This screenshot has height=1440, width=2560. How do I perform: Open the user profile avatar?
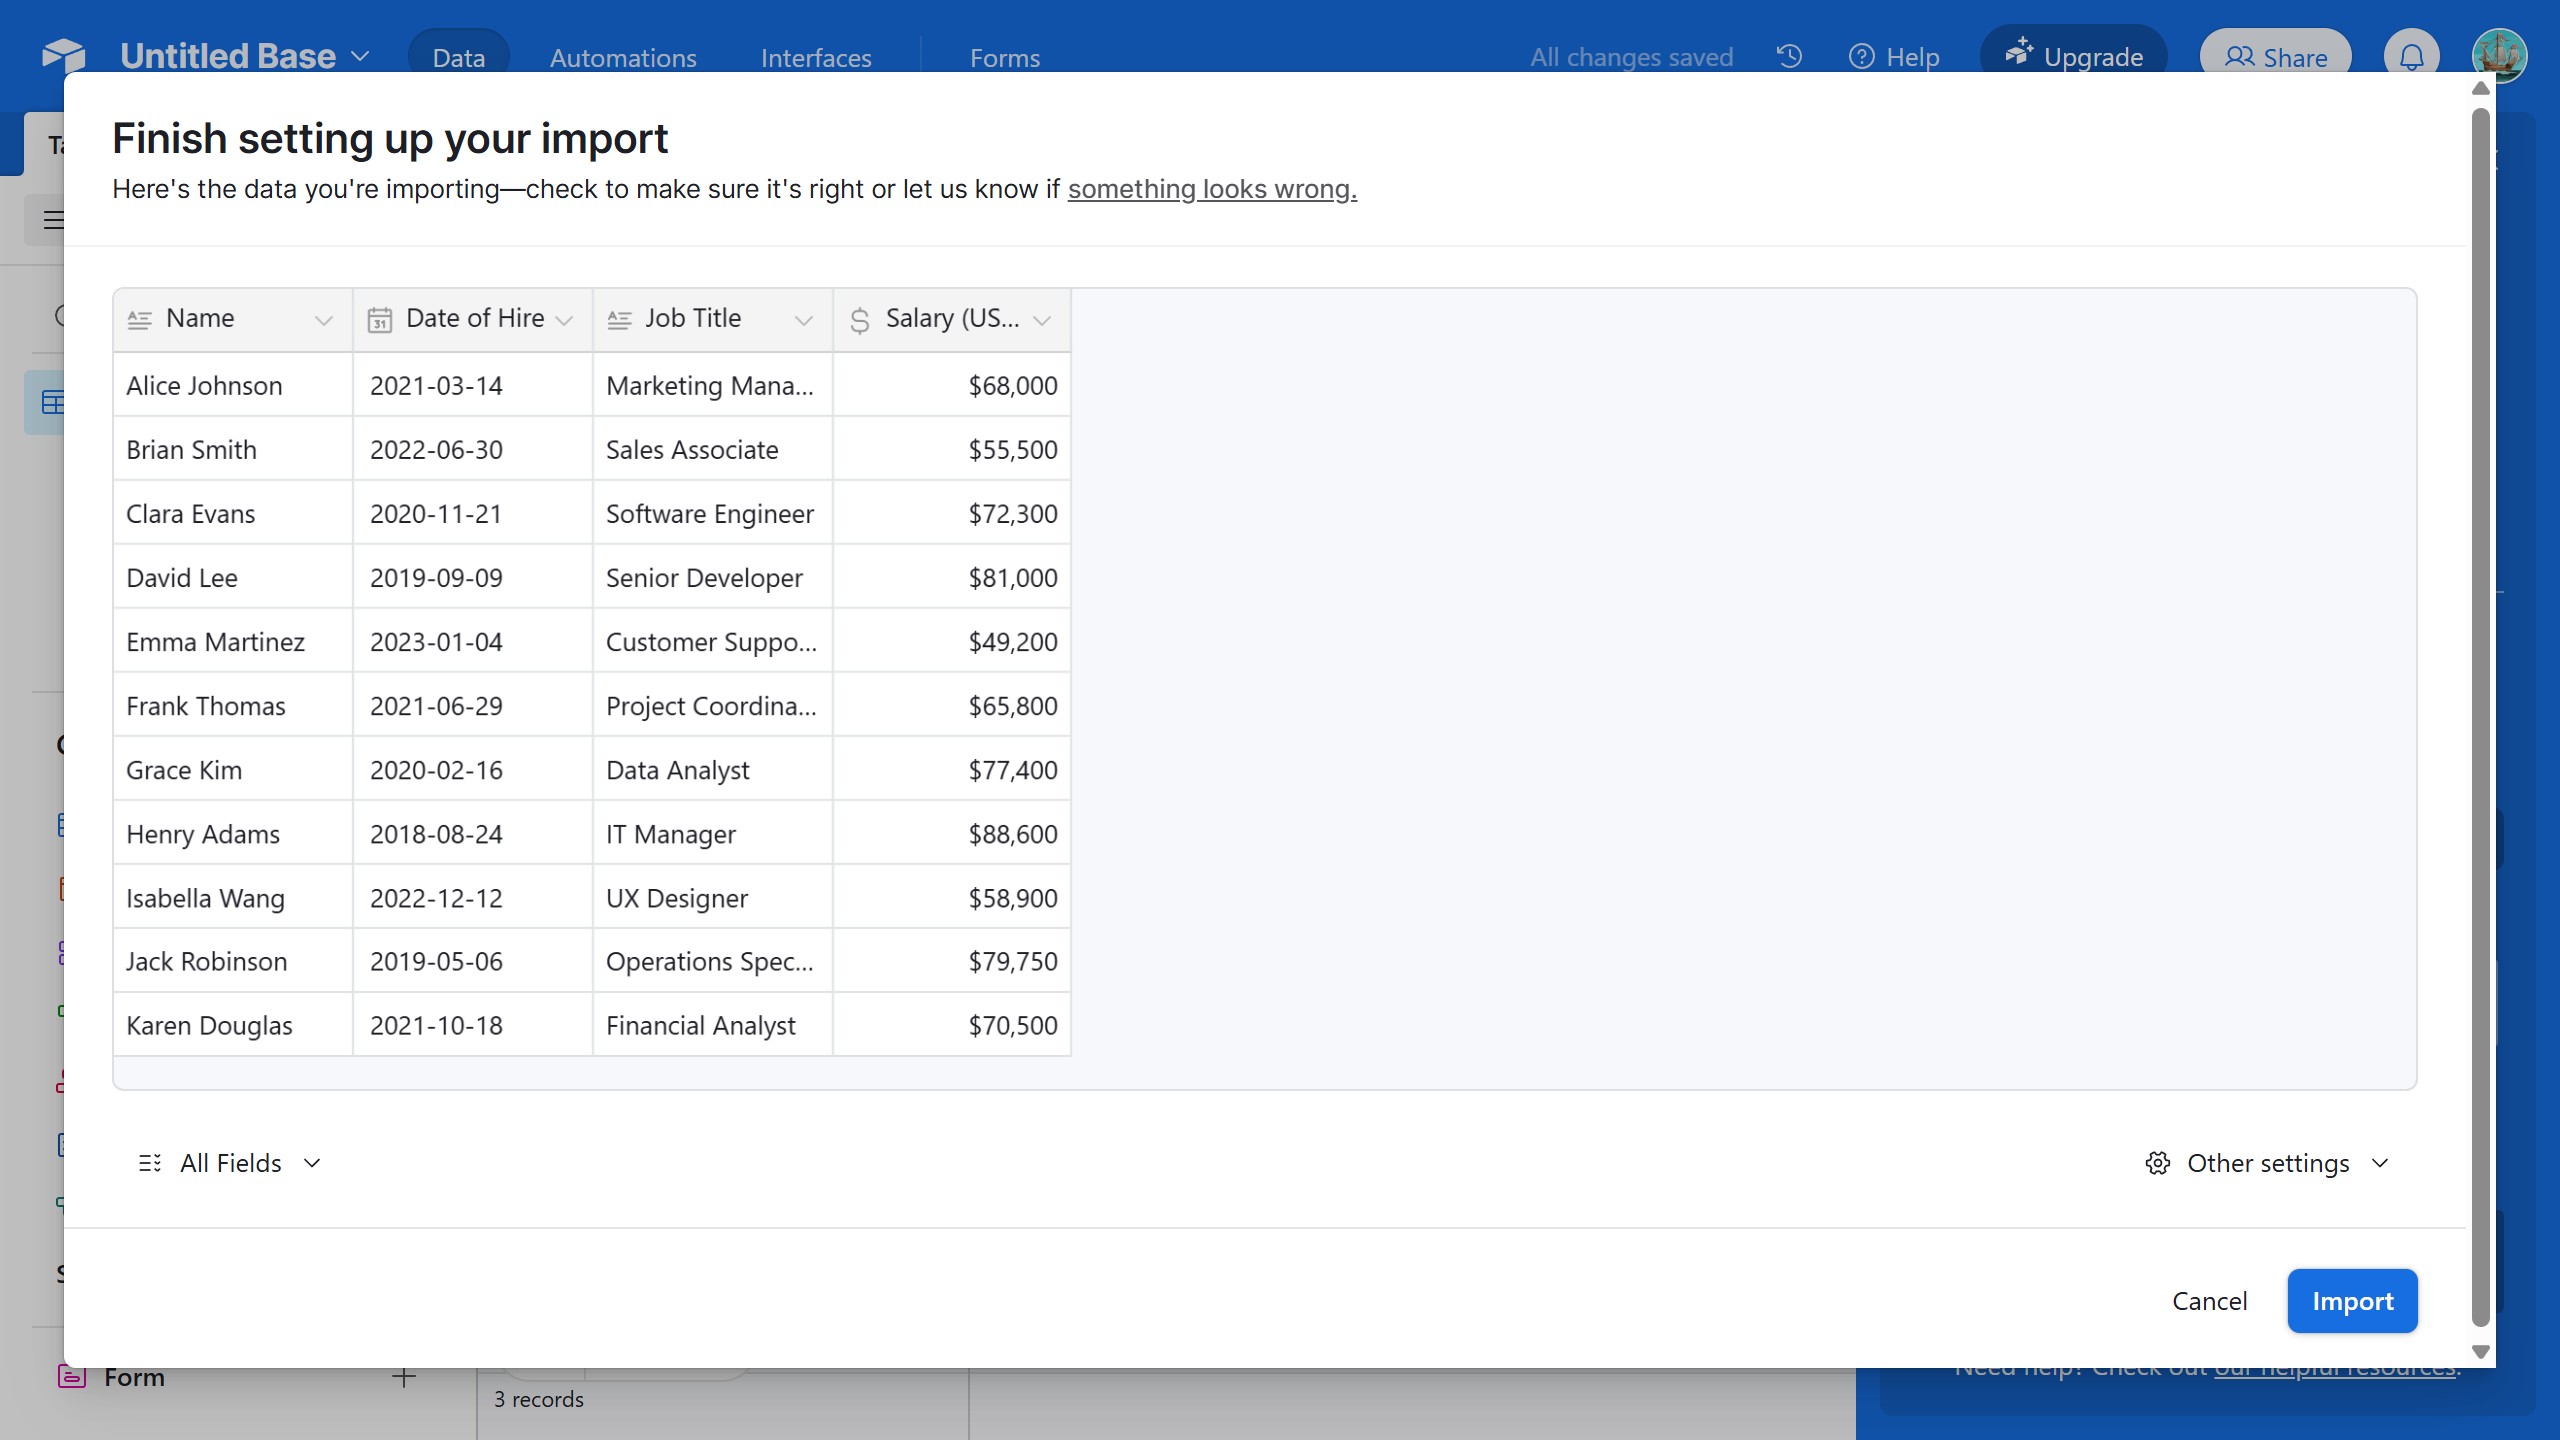coord(2499,55)
